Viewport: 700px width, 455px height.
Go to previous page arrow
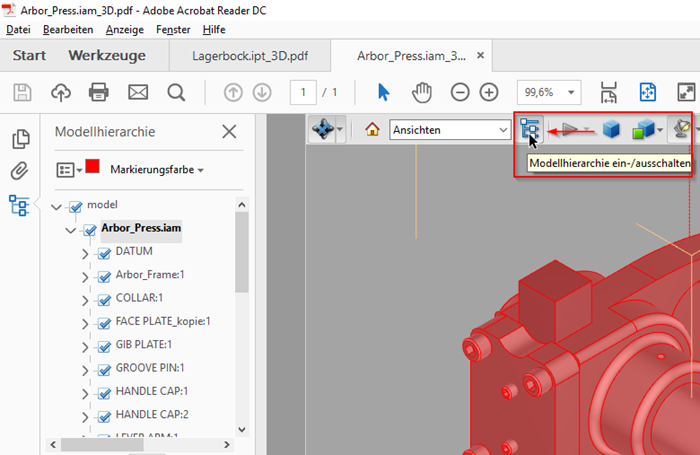point(233,93)
